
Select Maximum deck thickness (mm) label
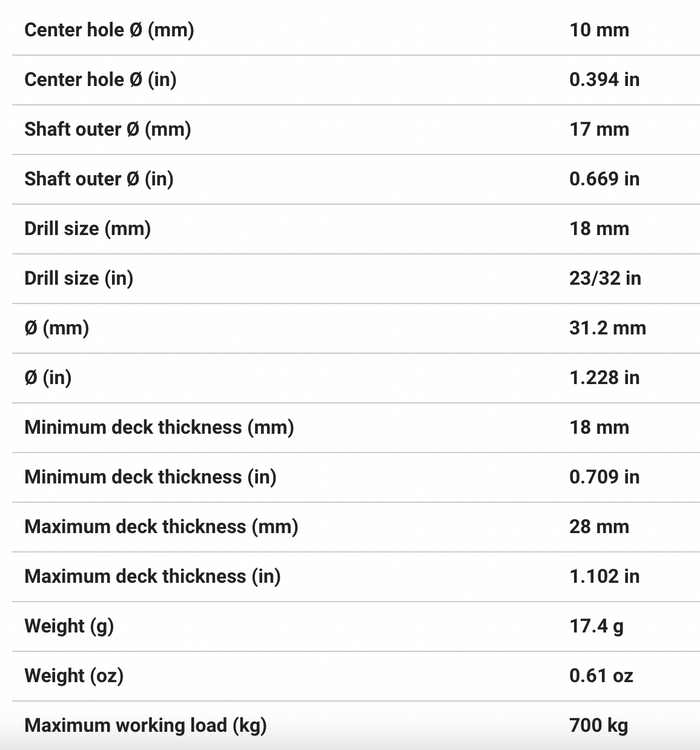point(161,527)
